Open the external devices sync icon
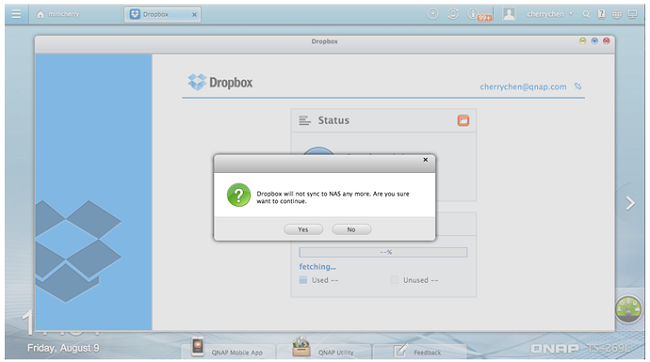 (453, 14)
